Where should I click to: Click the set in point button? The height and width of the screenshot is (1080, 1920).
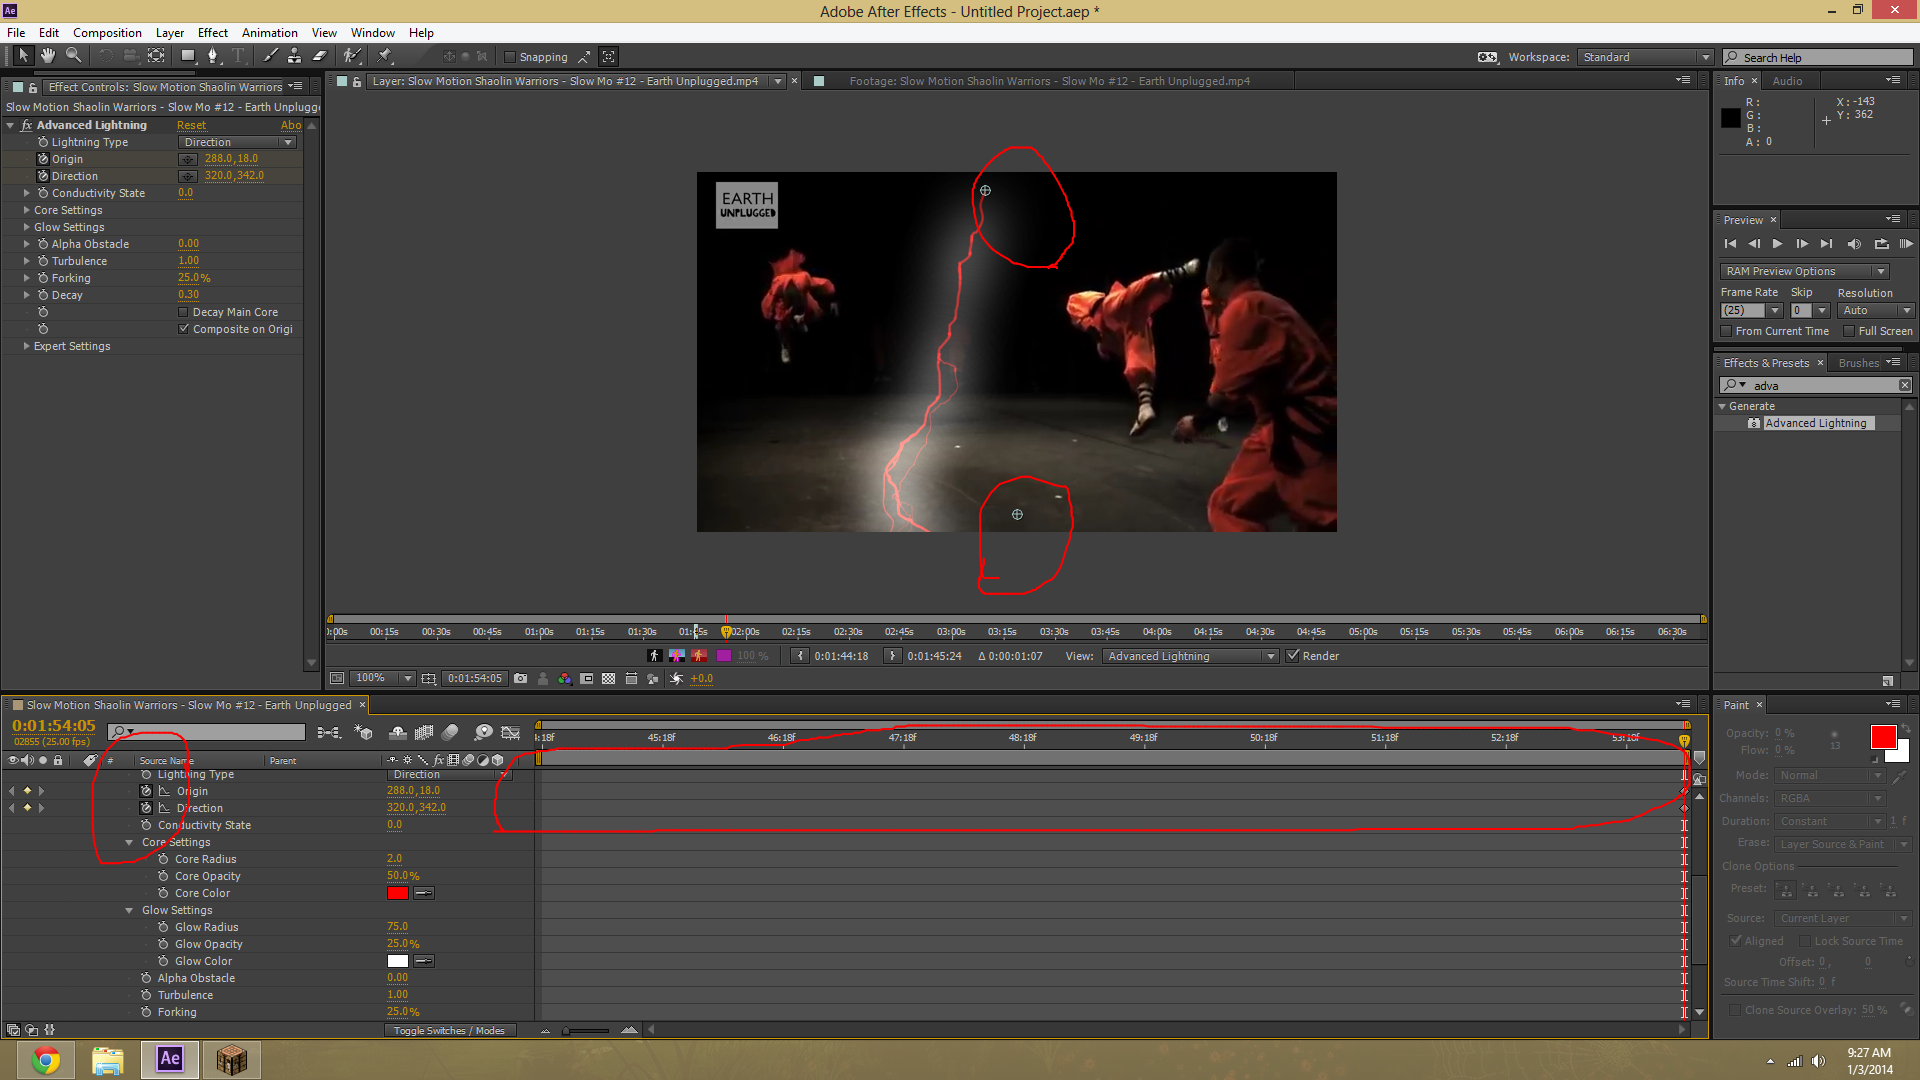tap(800, 656)
